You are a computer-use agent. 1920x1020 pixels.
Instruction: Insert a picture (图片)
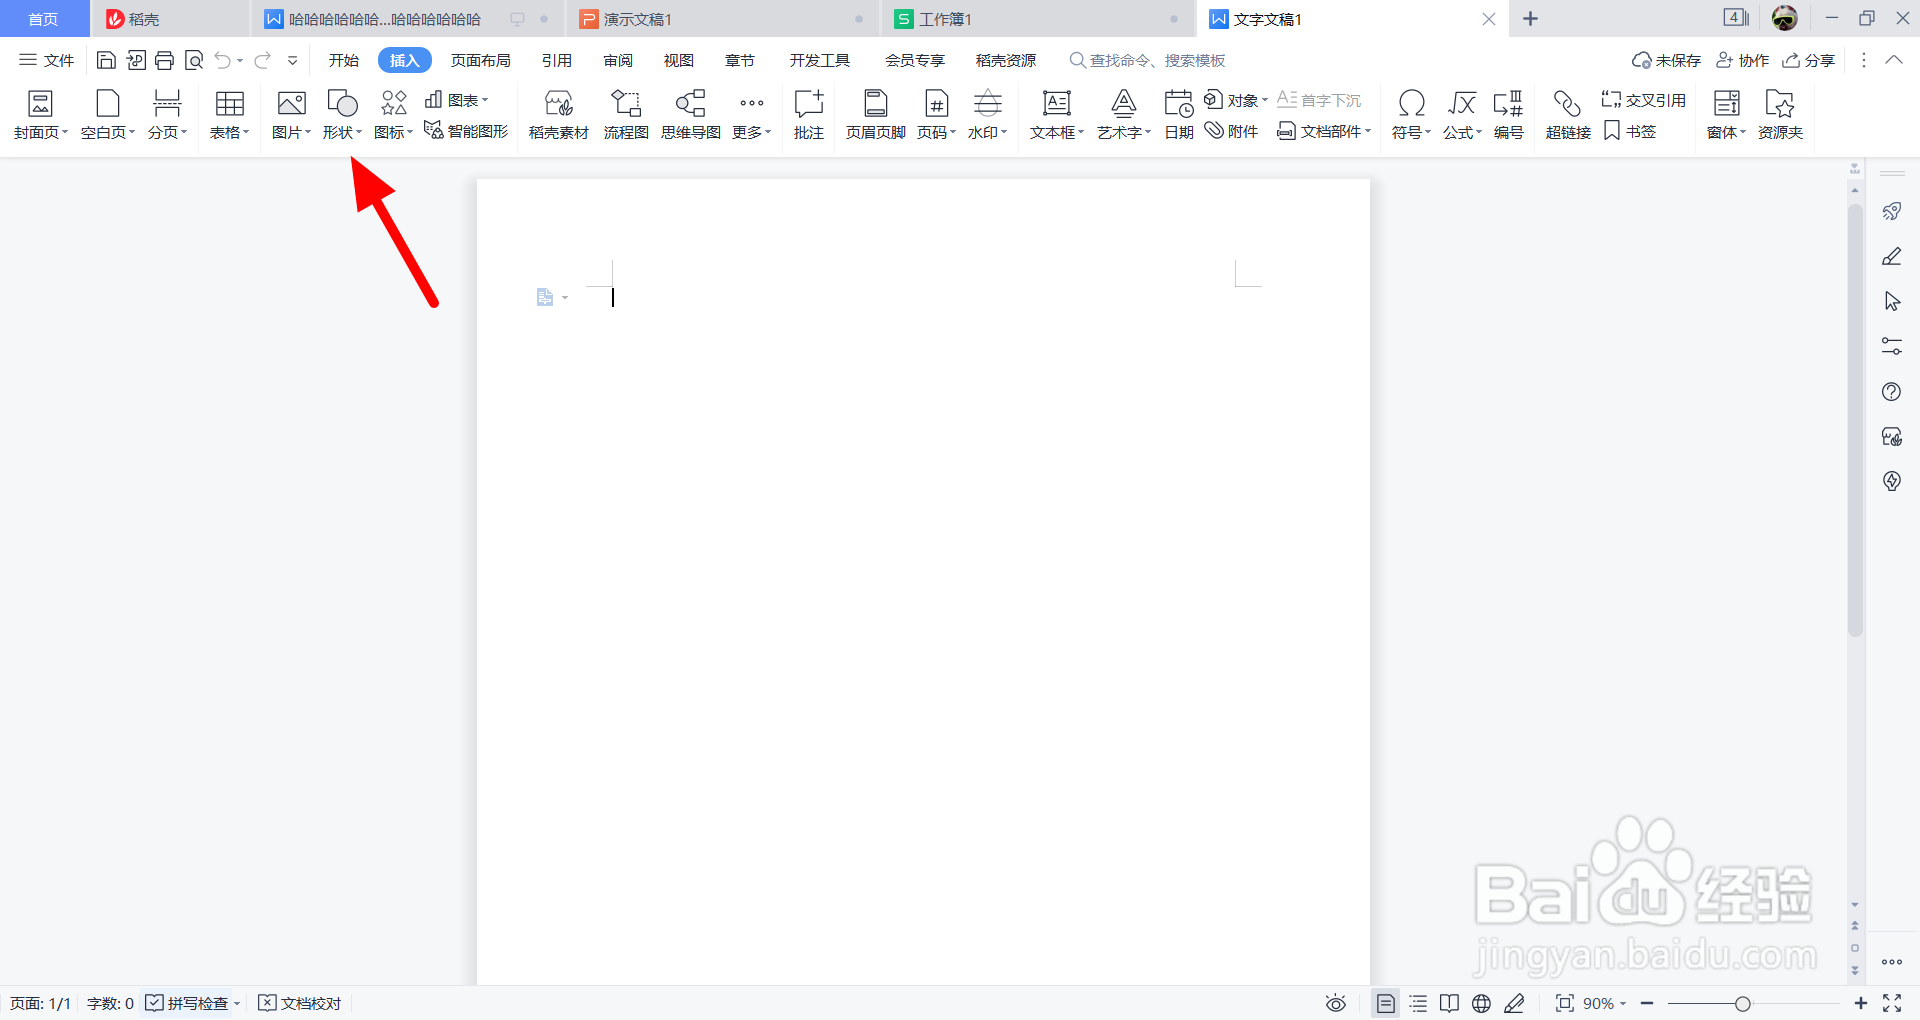(291, 115)
